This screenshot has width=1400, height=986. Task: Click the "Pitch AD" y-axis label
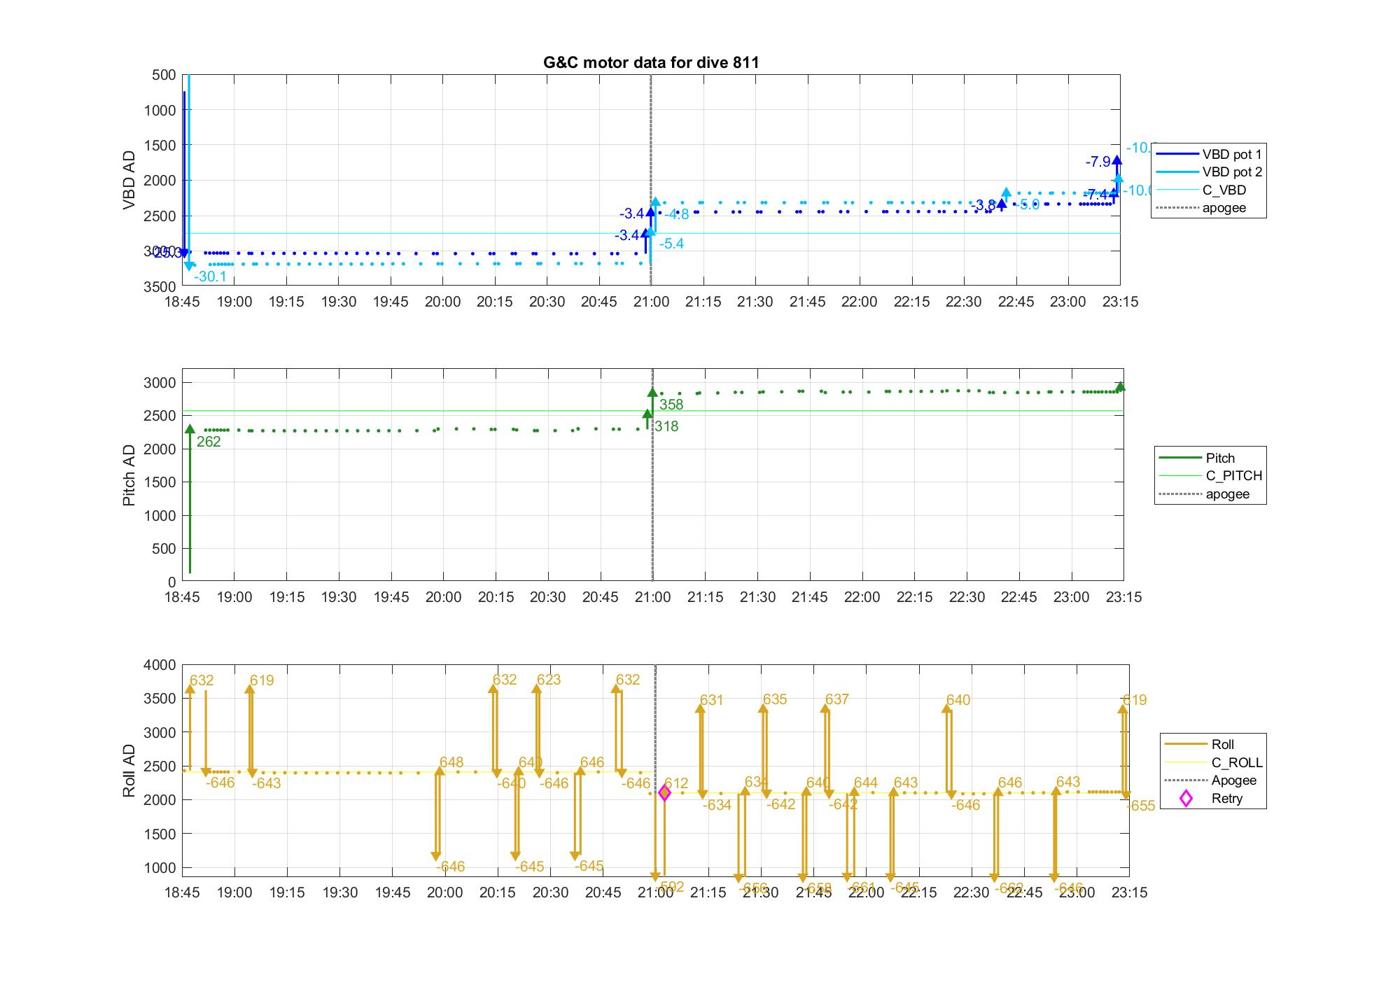[x=129, y=475]
